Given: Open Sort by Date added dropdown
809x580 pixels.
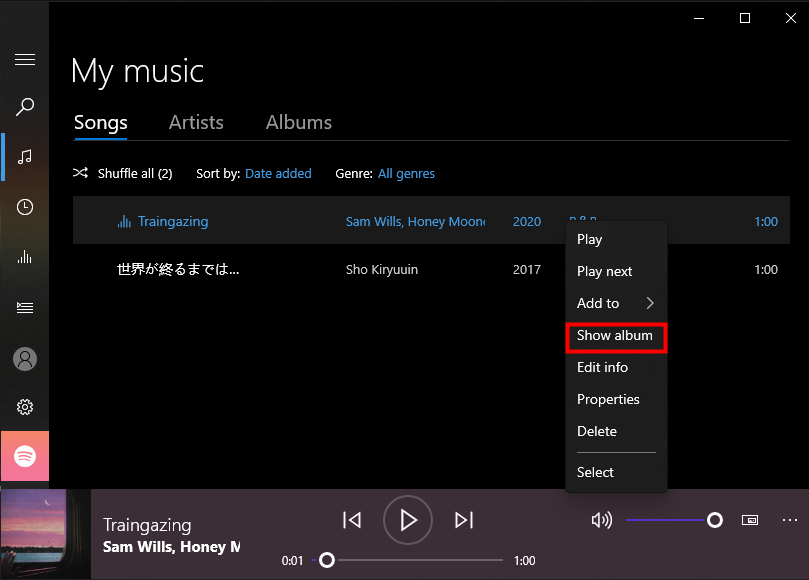Looking at the screenshot, I should coord(278,173).
